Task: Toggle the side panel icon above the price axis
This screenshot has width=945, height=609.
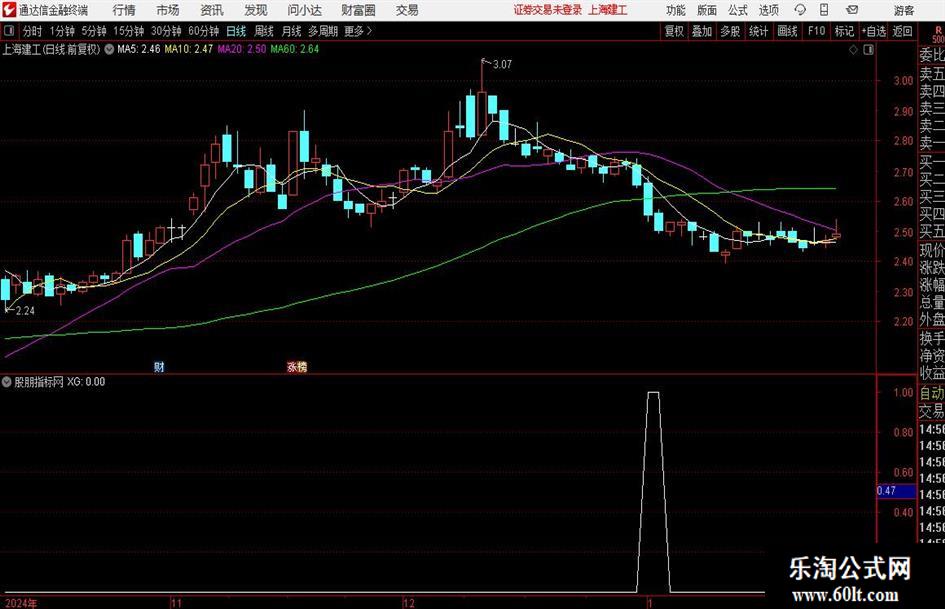Action: (x=868, y=50)
